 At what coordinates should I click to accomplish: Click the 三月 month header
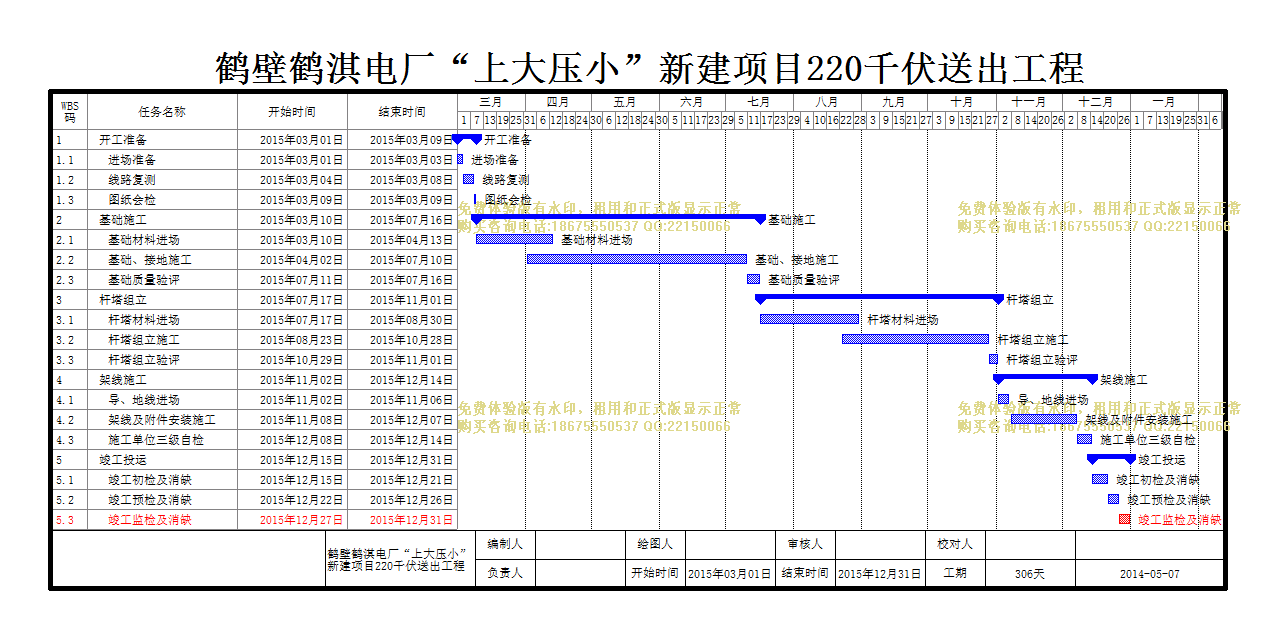point(490,102)
